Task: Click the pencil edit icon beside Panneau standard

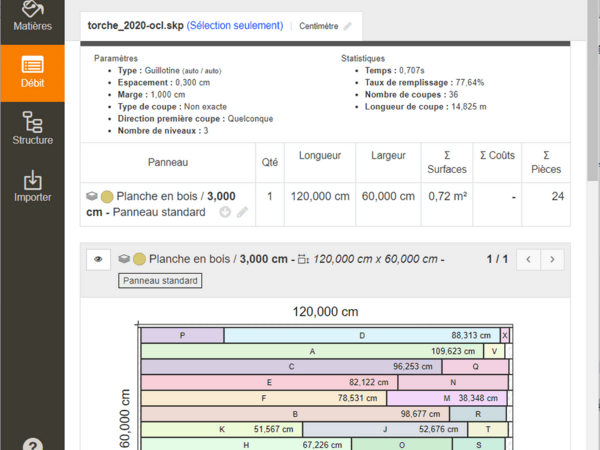Action: click(242, 212)
